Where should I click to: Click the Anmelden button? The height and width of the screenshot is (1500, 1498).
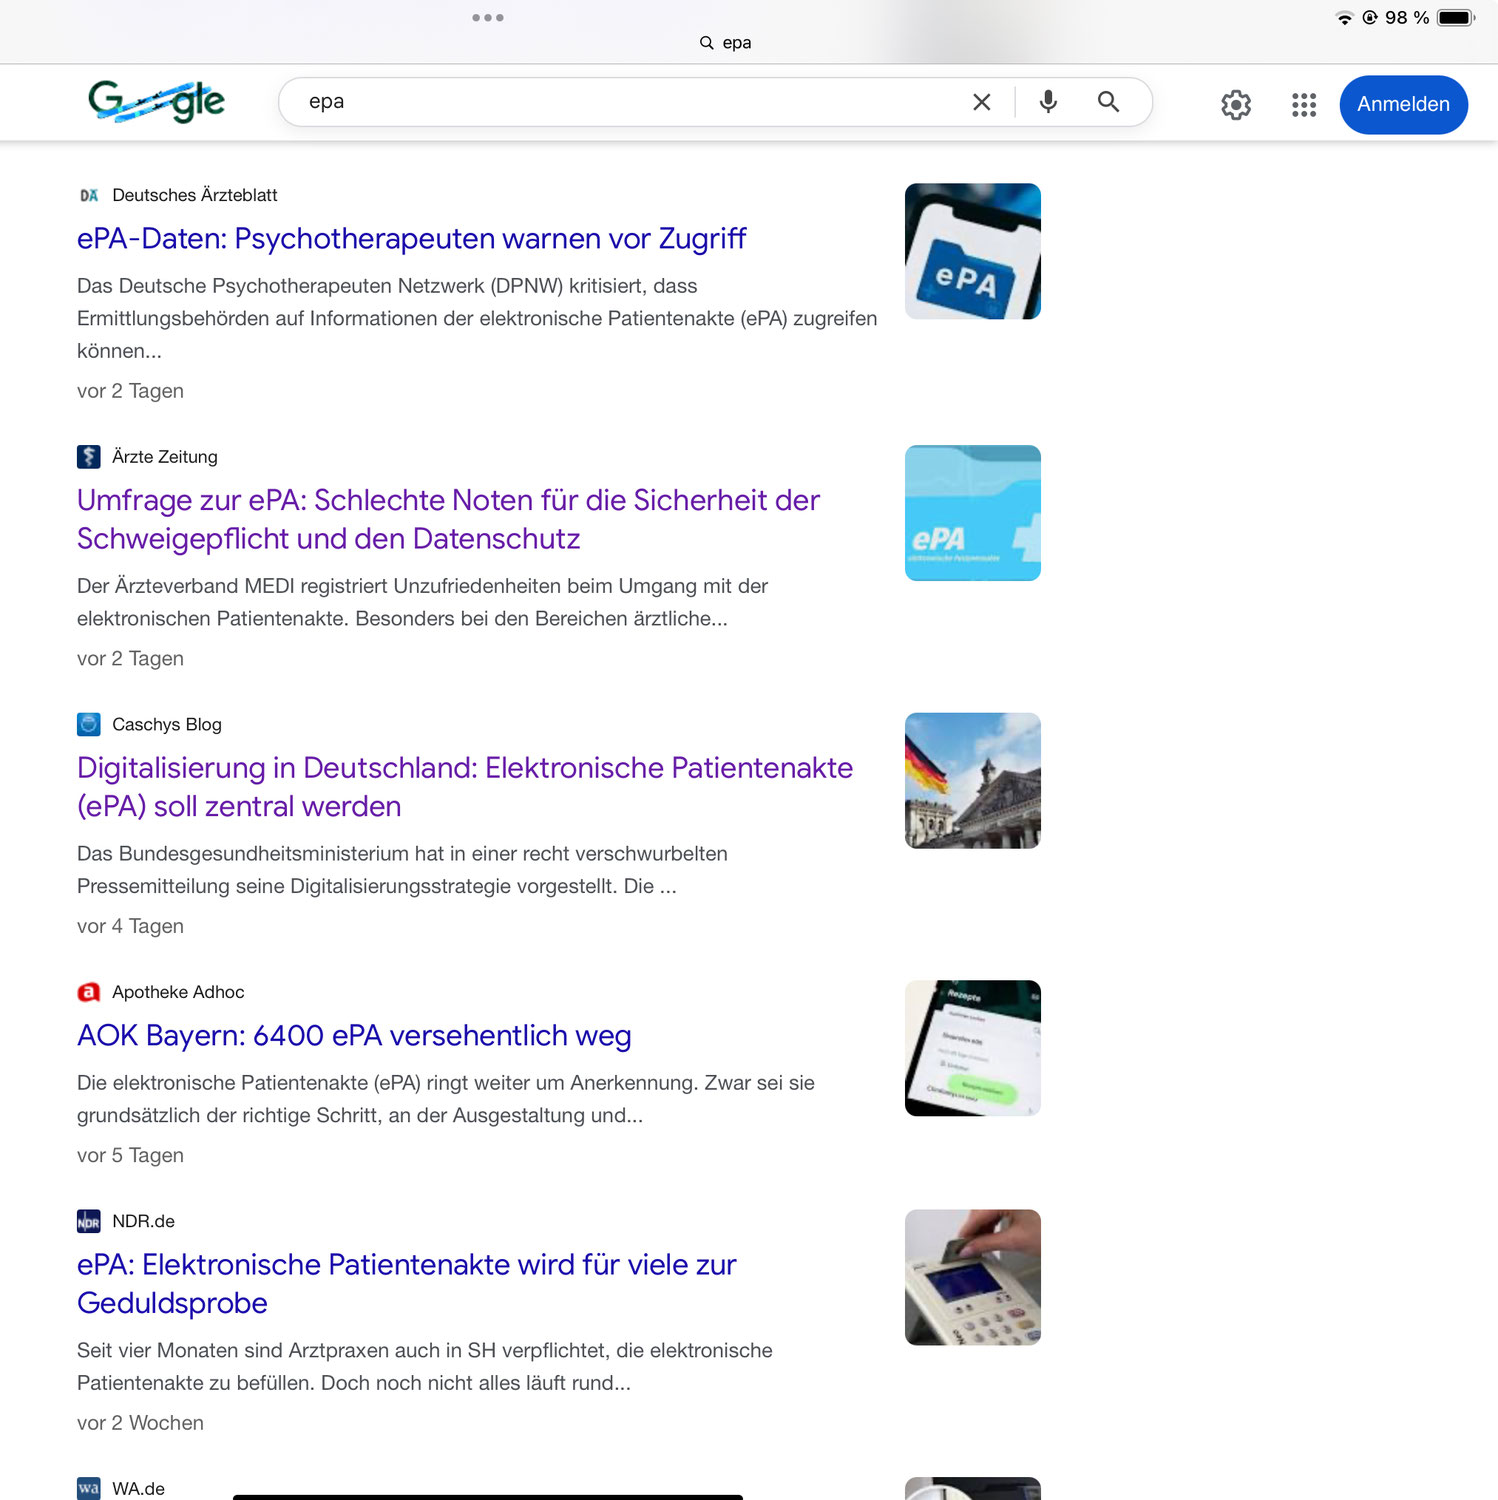click(1403, 105)
